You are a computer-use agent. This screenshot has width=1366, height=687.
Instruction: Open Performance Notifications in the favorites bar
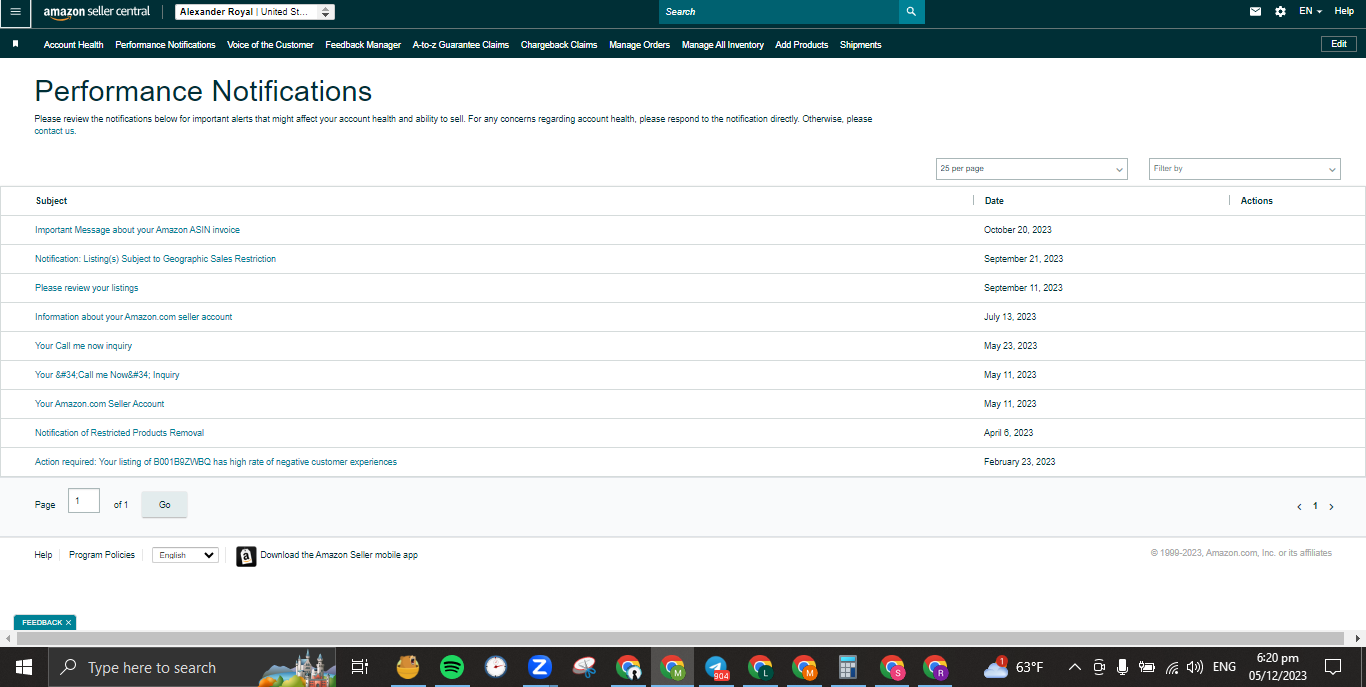(165, 45)
